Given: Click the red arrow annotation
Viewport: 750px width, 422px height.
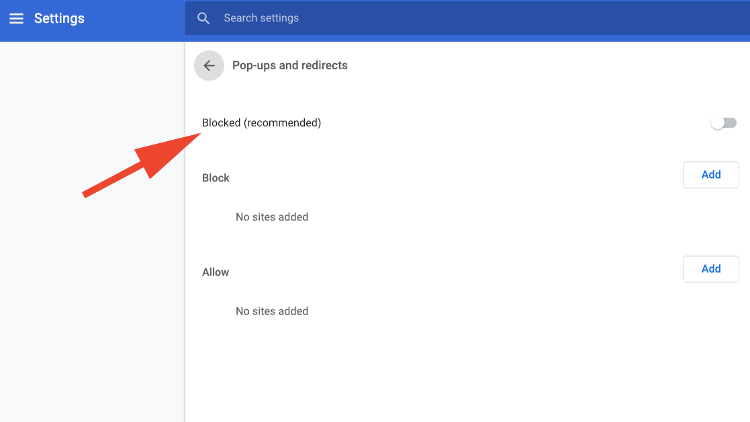Looking at the screenshot, I should coord(142,165).
